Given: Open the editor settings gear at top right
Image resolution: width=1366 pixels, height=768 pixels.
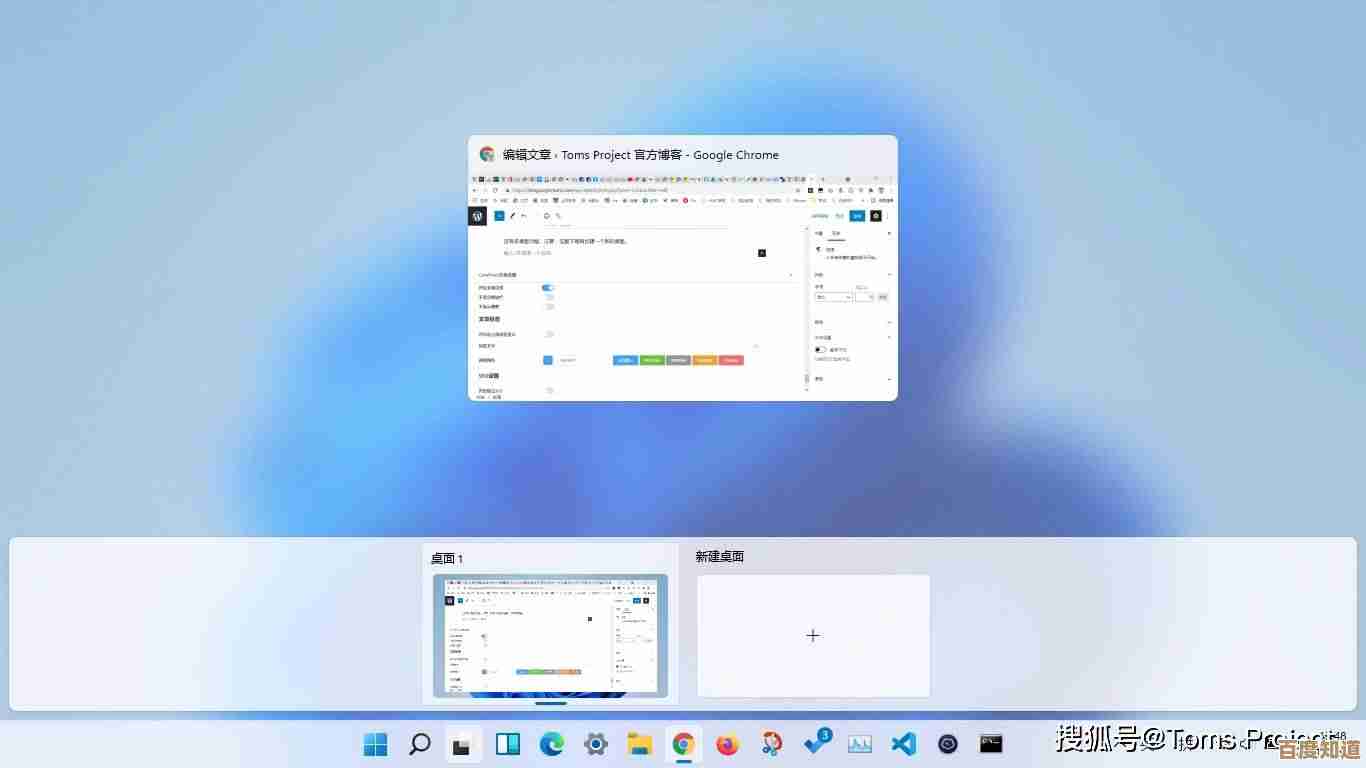Looking at the screenshot, I should (x=876, y=216).
